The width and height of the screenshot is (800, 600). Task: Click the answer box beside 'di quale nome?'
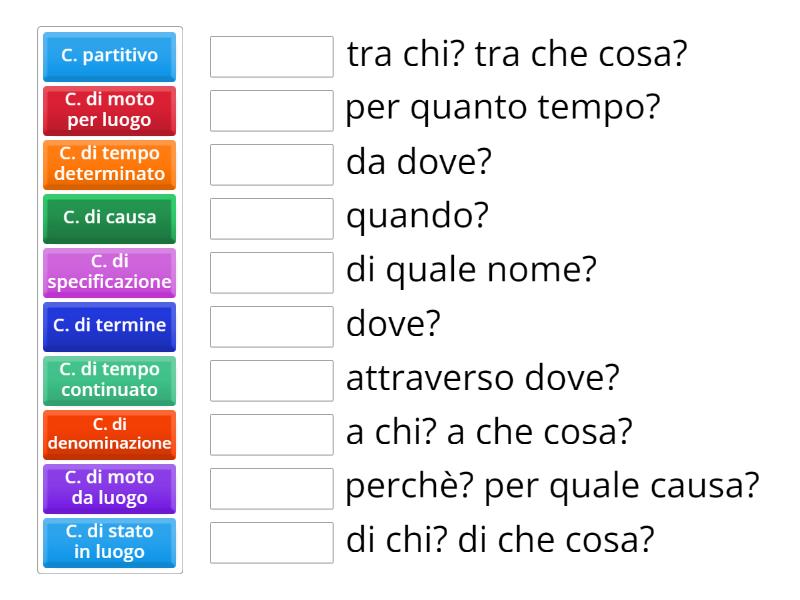pos(271,269)
